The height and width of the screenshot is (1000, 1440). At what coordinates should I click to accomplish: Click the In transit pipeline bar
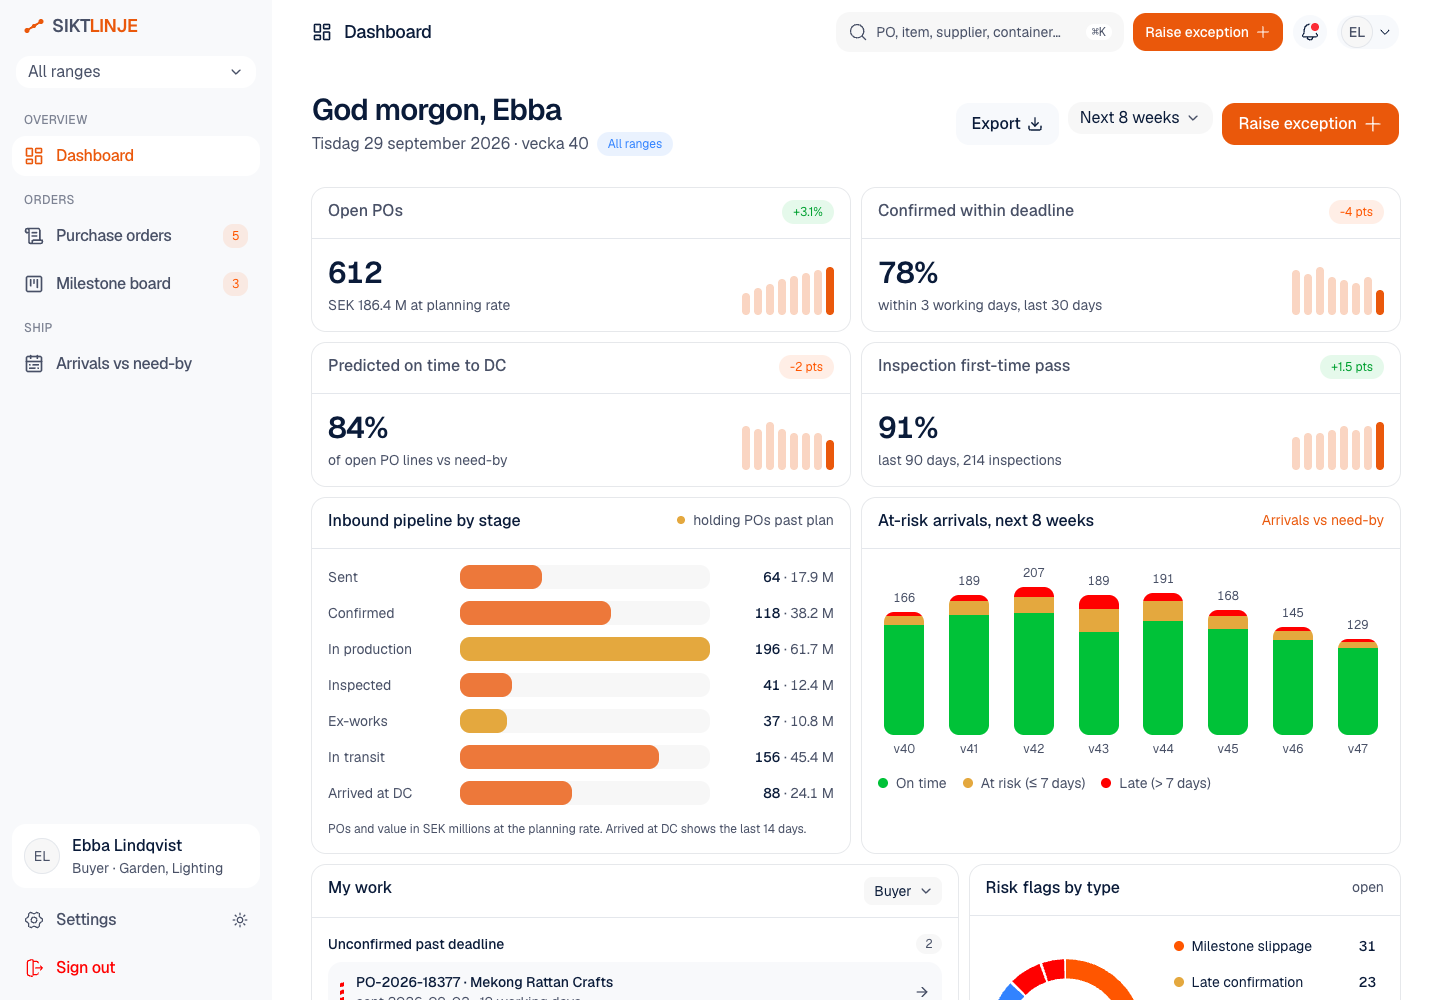pos(559,757)
